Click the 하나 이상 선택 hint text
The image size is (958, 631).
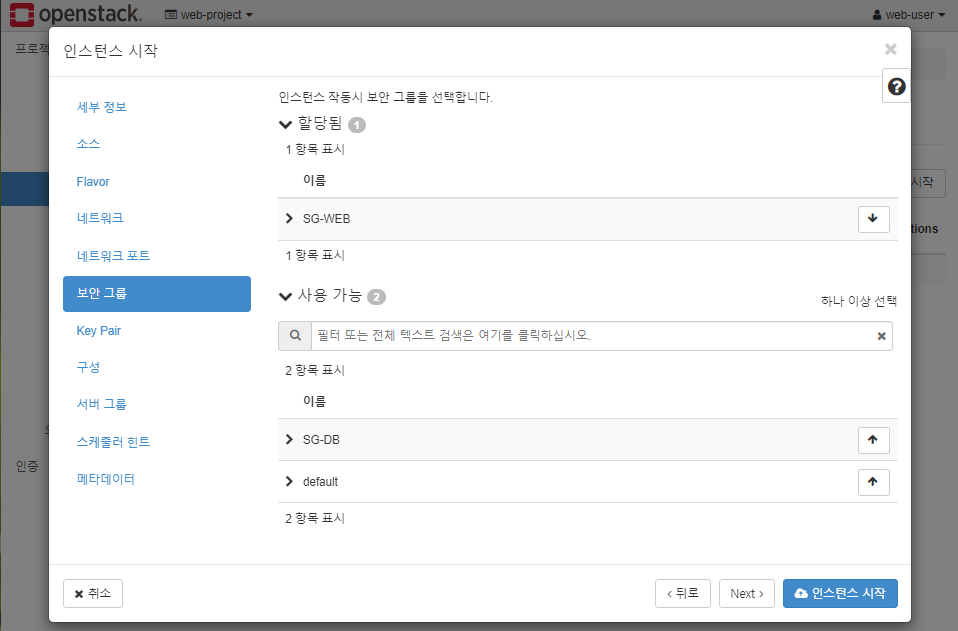[x=858, y=301]
